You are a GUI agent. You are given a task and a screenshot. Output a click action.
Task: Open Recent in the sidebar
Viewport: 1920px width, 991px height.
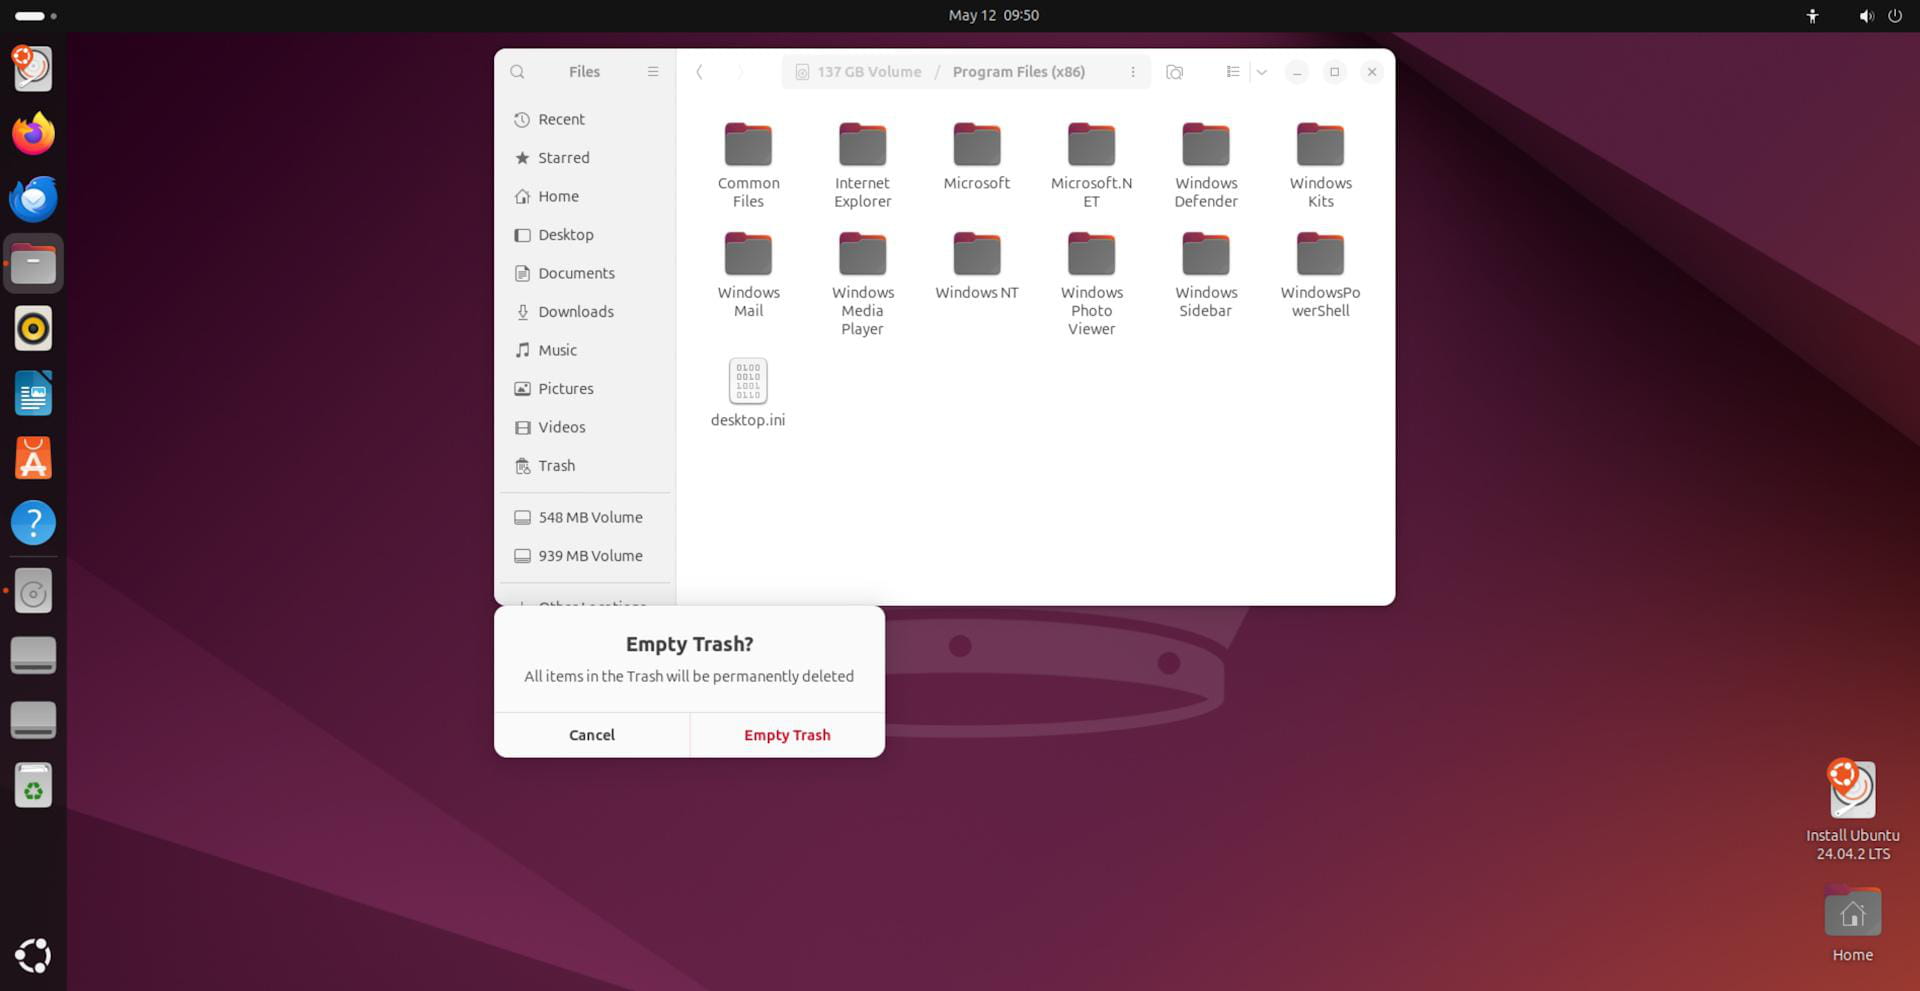tap(585, 119)
